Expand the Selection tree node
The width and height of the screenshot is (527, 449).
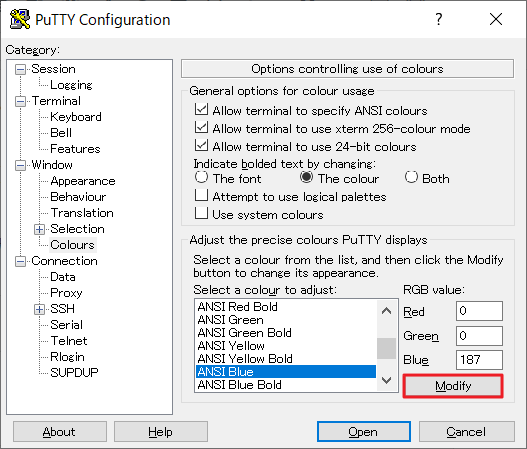[39, 229]
